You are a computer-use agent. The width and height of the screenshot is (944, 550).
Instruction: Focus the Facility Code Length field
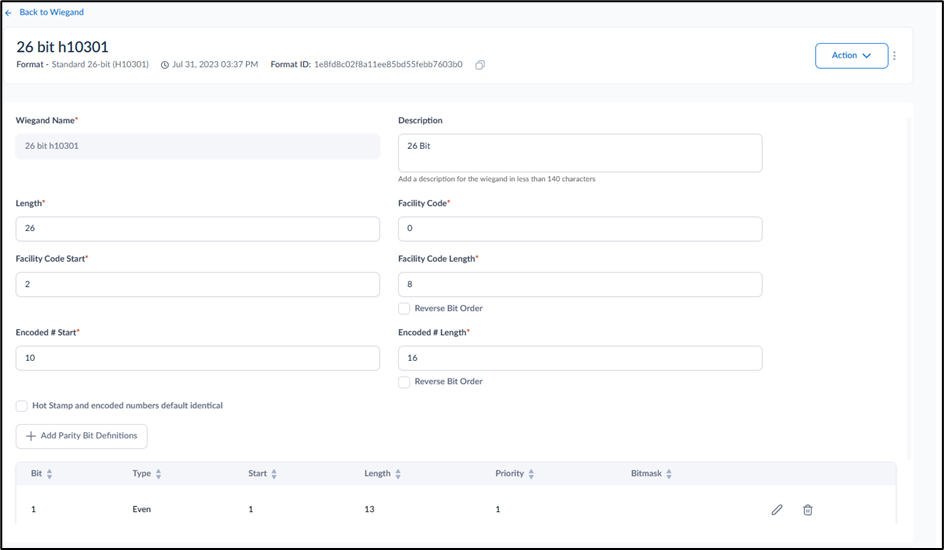580,285
